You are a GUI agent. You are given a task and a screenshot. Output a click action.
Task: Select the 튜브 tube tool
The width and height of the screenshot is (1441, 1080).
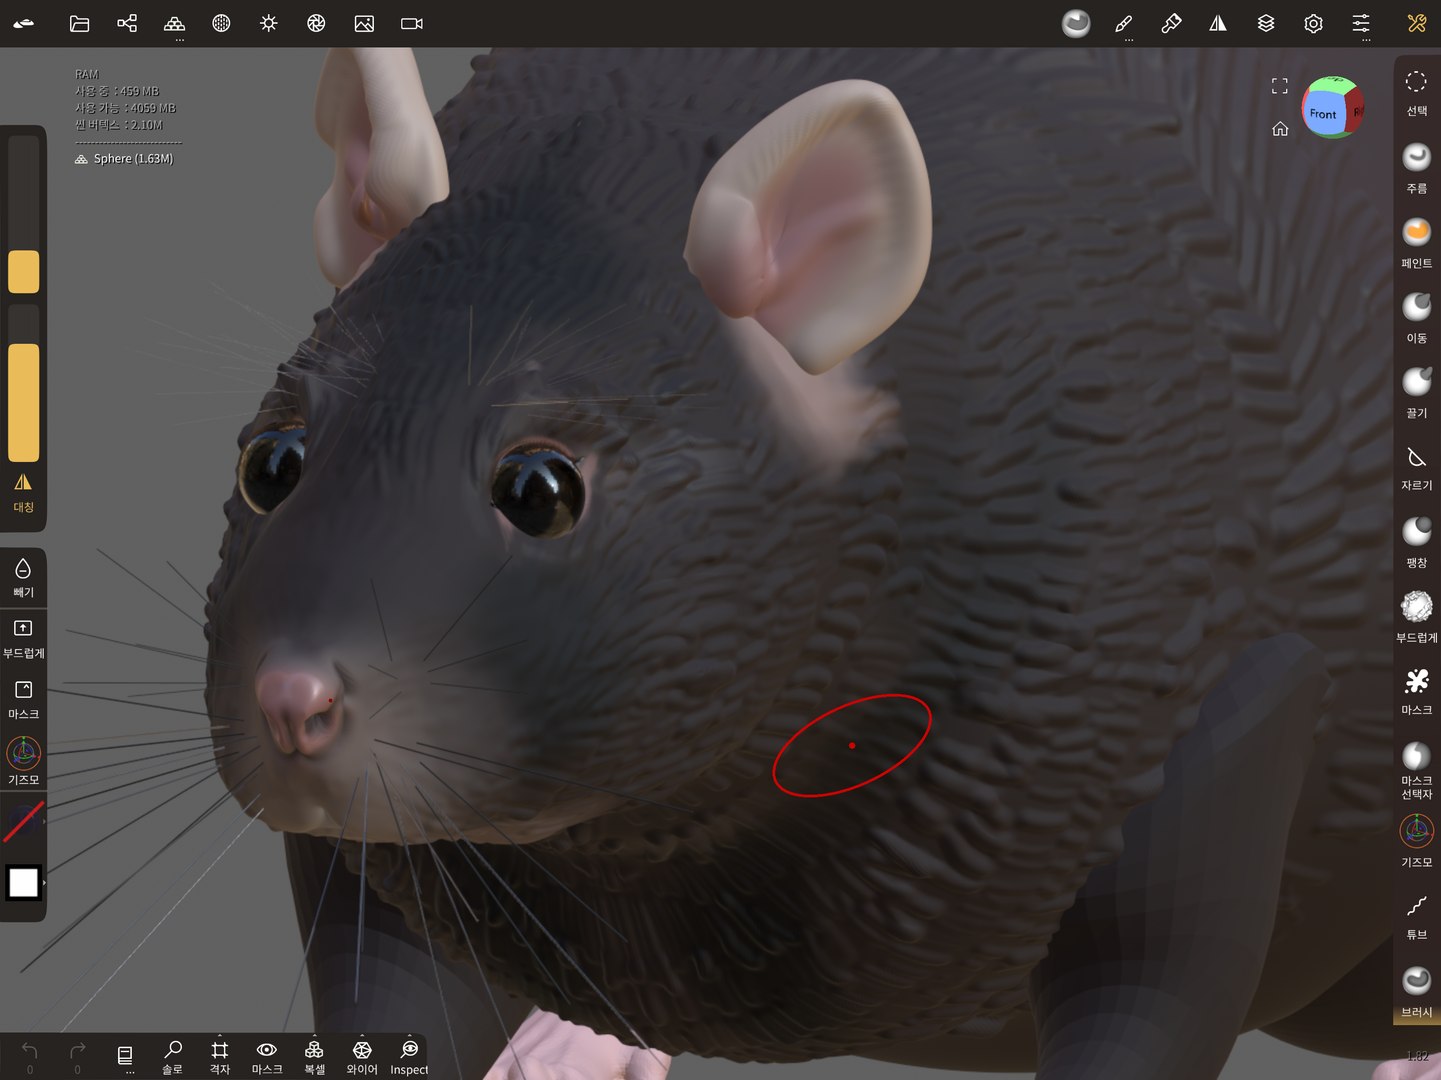pyautogui.click(x=1417, y=917)
